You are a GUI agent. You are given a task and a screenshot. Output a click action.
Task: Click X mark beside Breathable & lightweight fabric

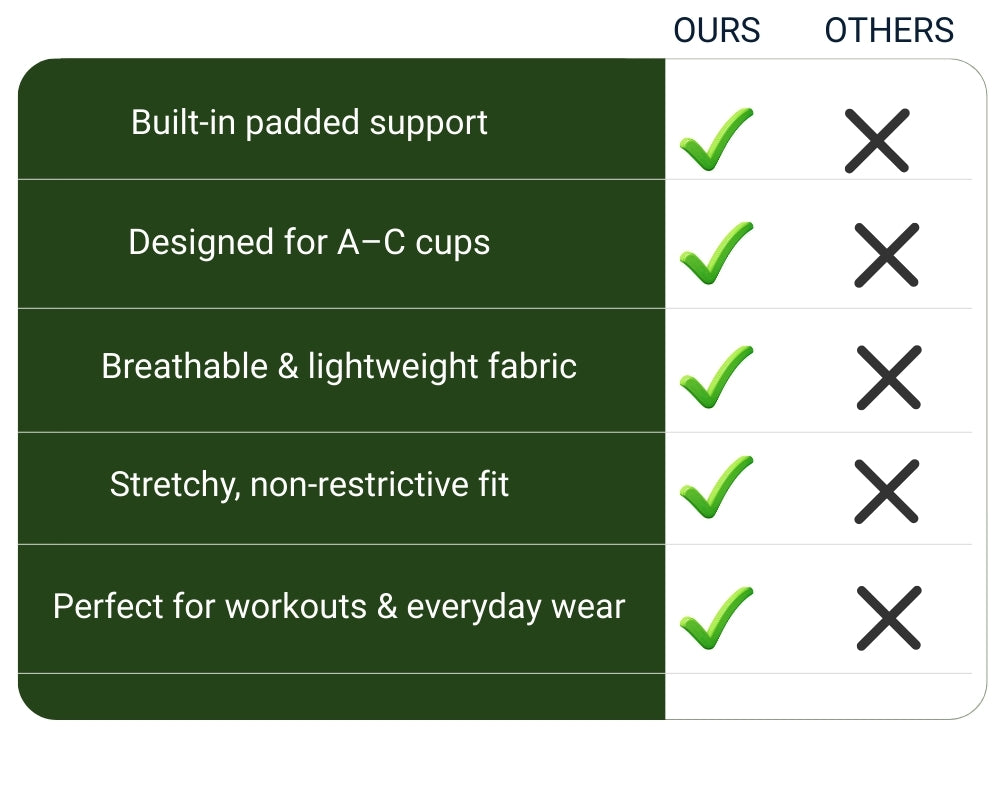(x=888, y=377)
